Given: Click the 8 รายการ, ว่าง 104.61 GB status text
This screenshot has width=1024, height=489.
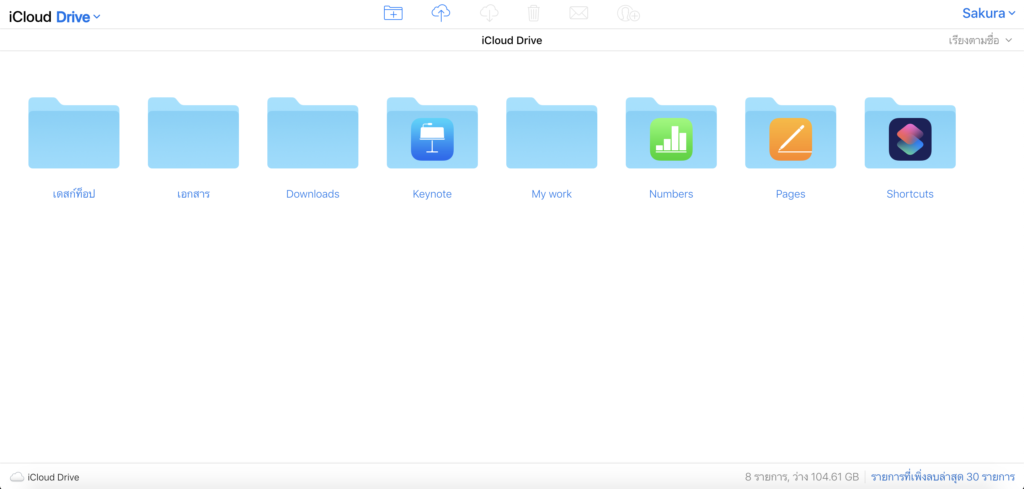Looking at the screenshot, I should point(802,477).
